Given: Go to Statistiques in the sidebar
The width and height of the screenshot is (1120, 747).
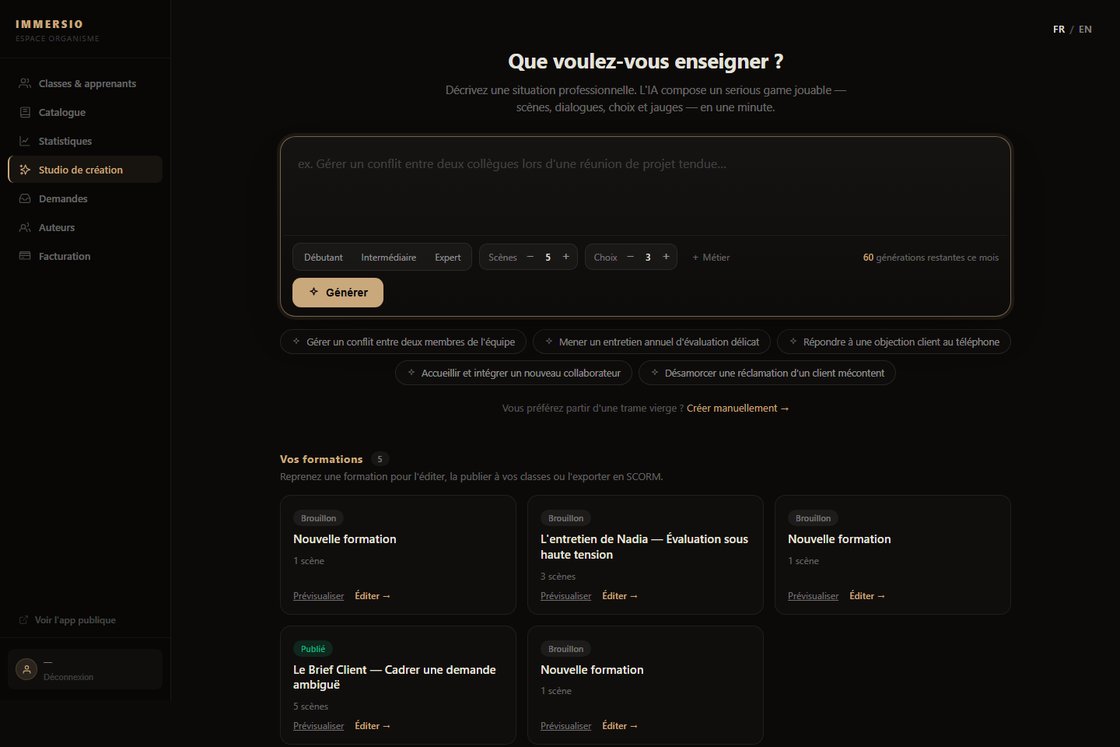Looking at the screenshot, I should [85, 141].
